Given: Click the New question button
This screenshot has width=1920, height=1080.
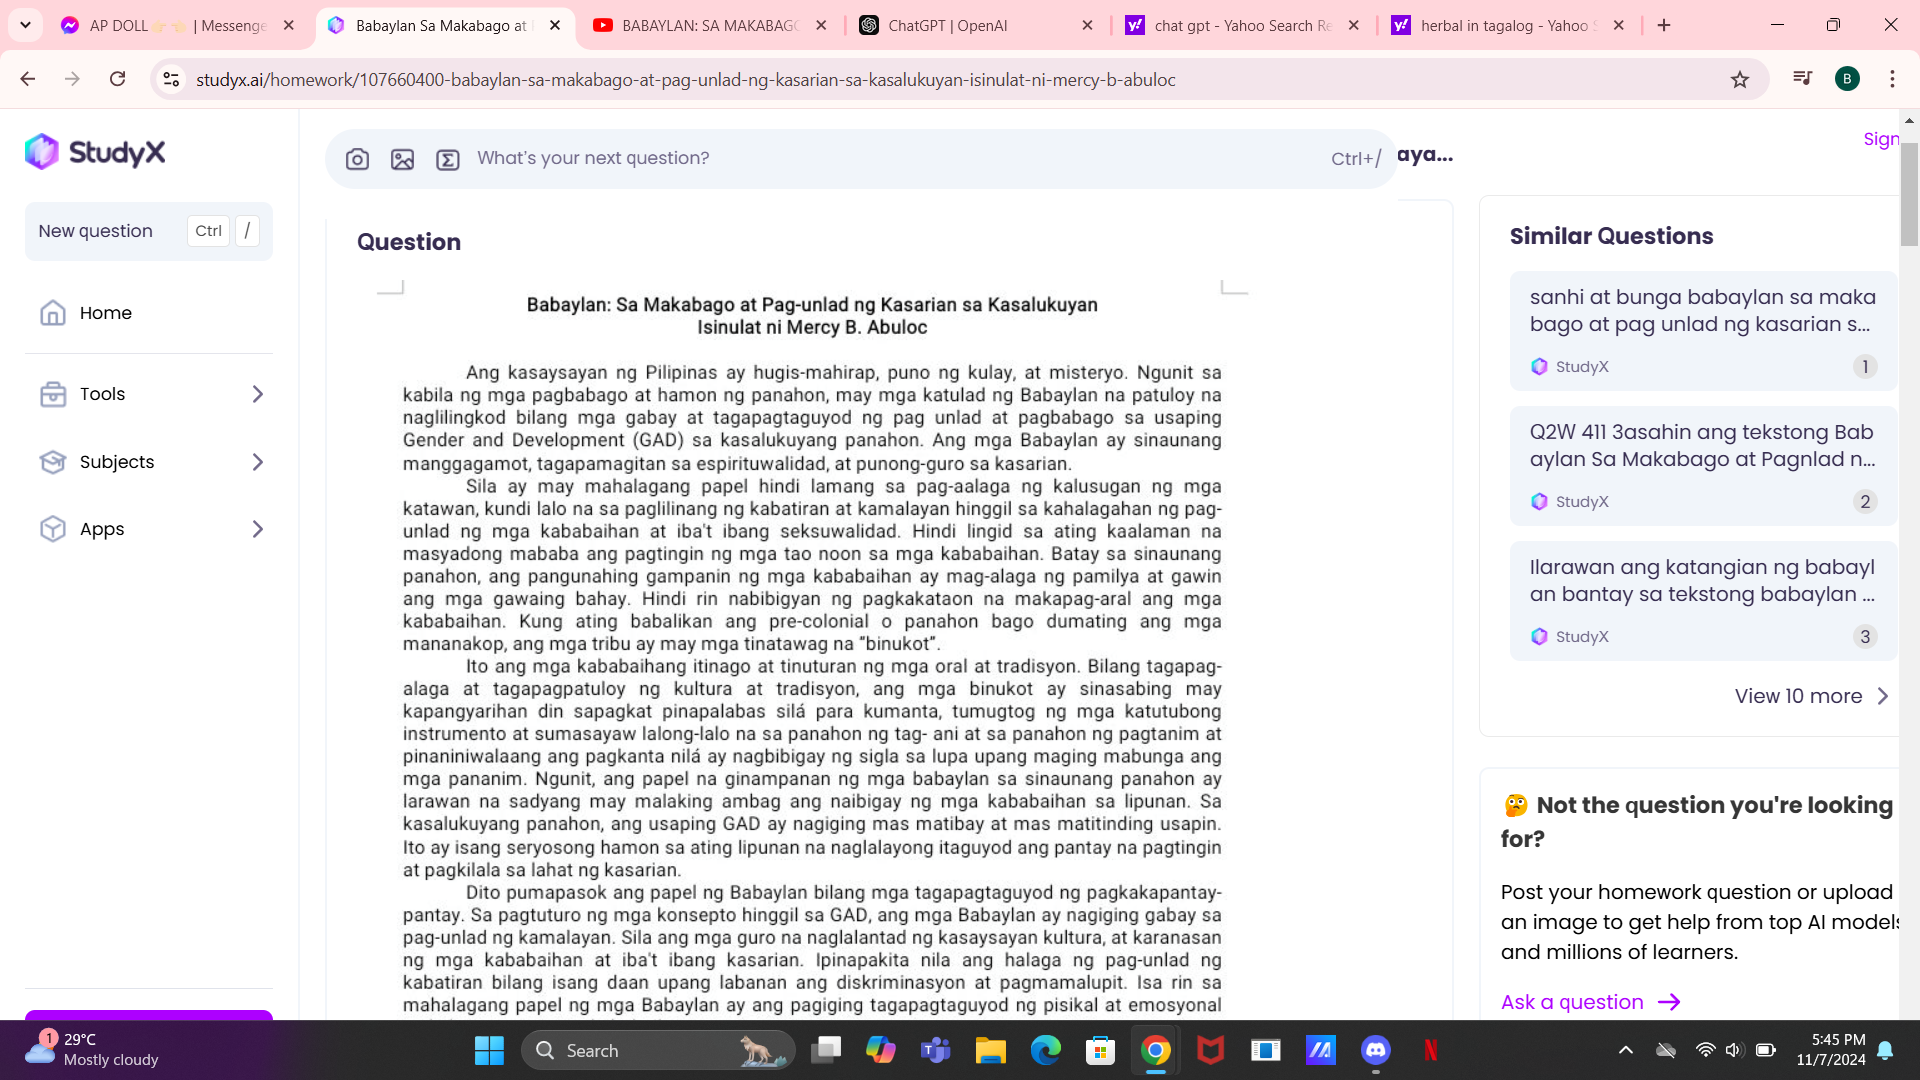Looking at the screenshot, I should [x=149, y=231].
